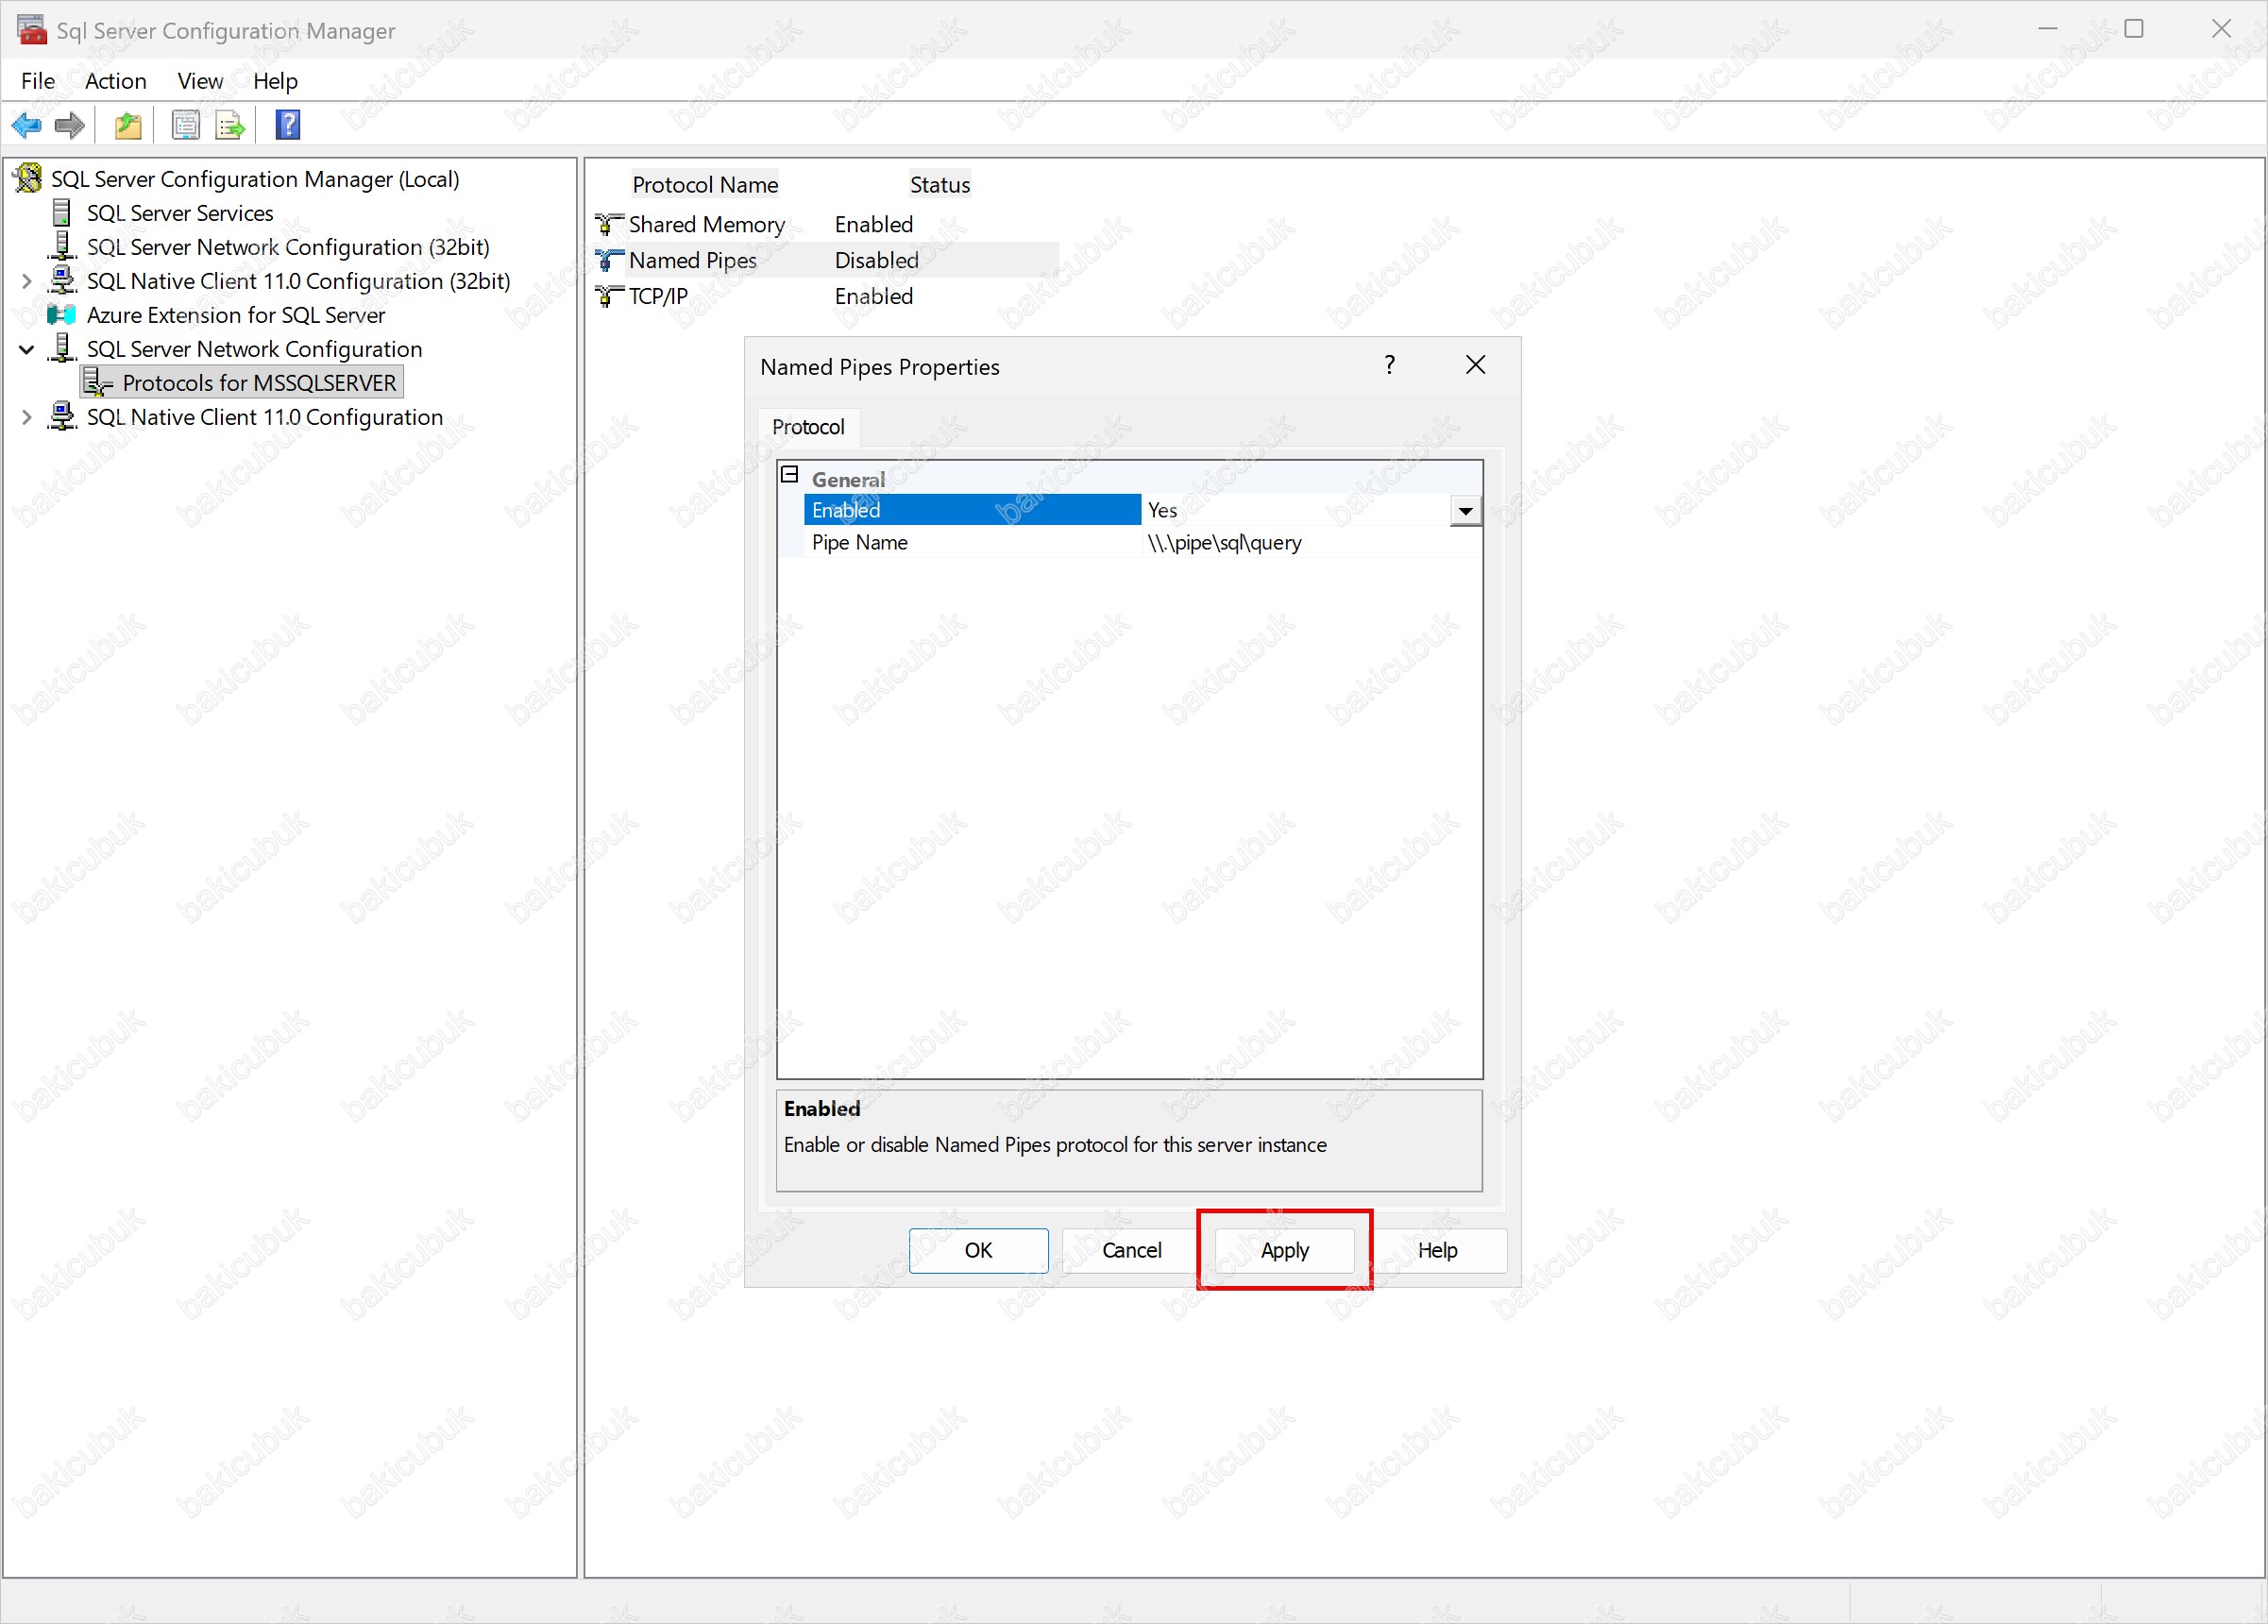Select the Protocol tab in dialog
The height and width of the screenshot is (1624, 2268).
click(807, 427)
